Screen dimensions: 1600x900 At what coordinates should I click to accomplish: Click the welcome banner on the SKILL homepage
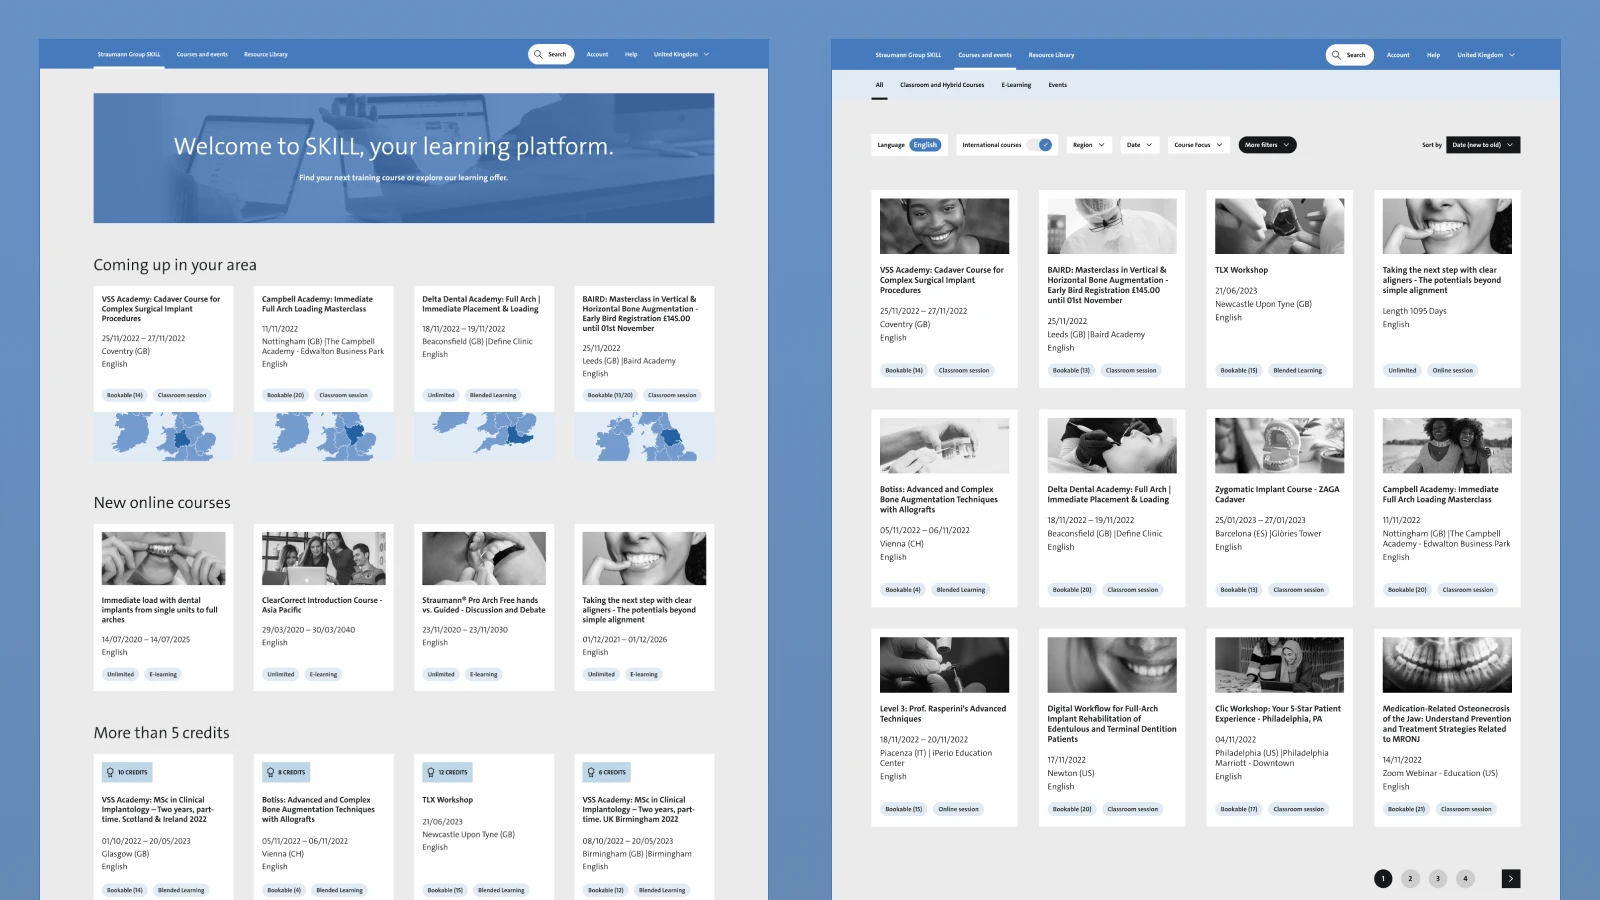click(403, 158)
